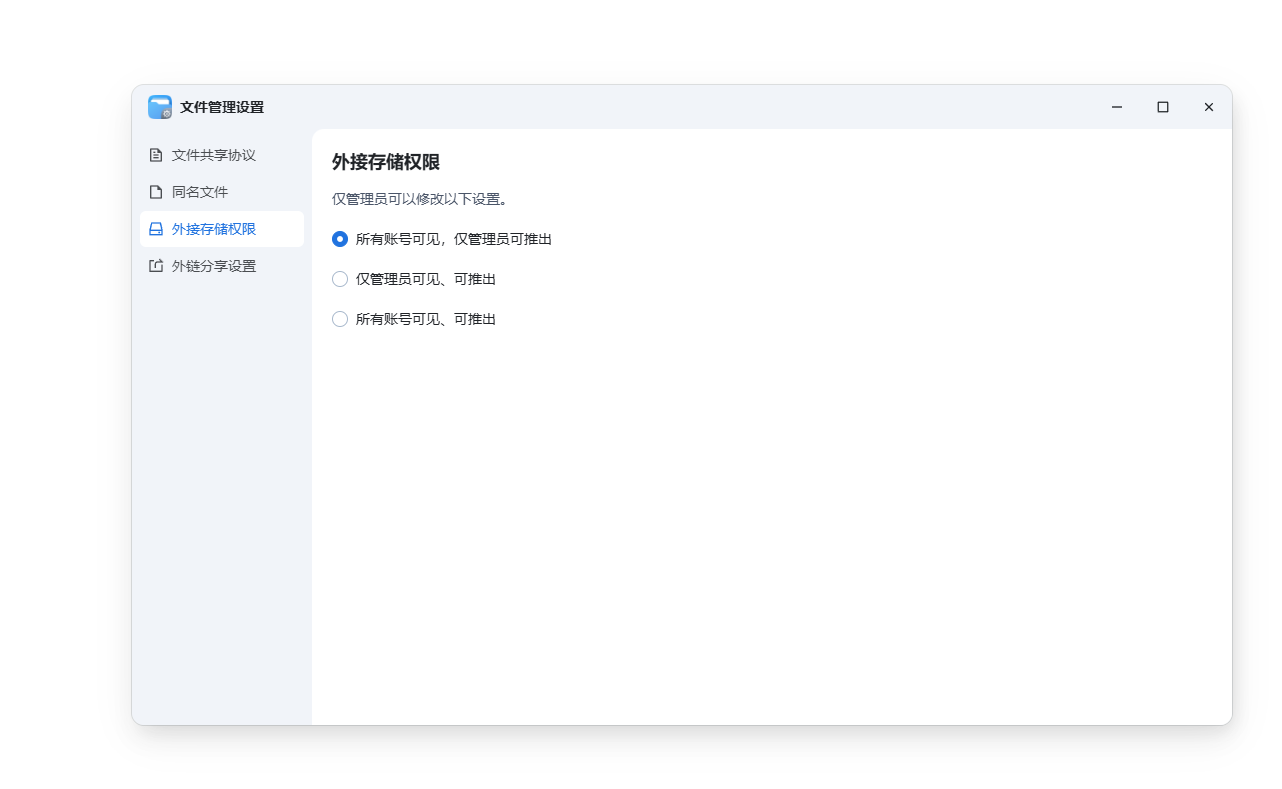Go to 外链分享设置 settings

tap(222, 266)
